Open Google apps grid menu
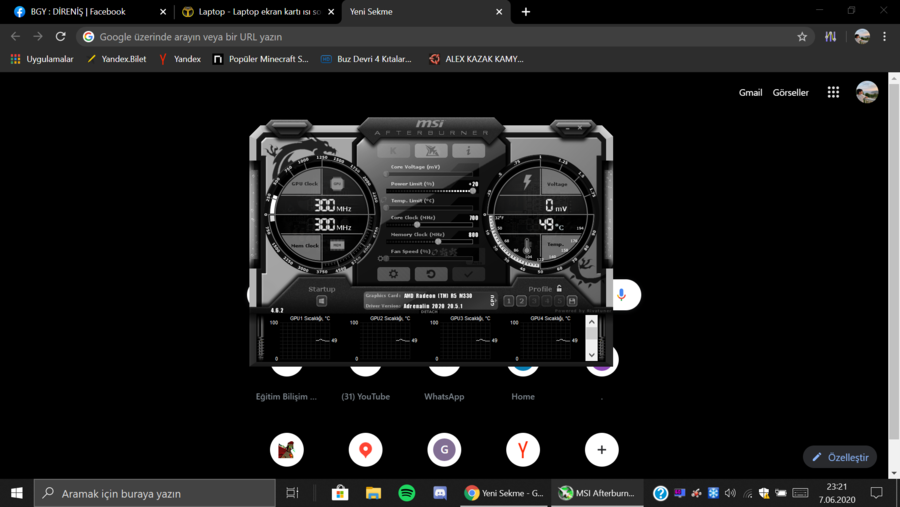The height and width of the screenshot is (507, 900). pos(833,92)
